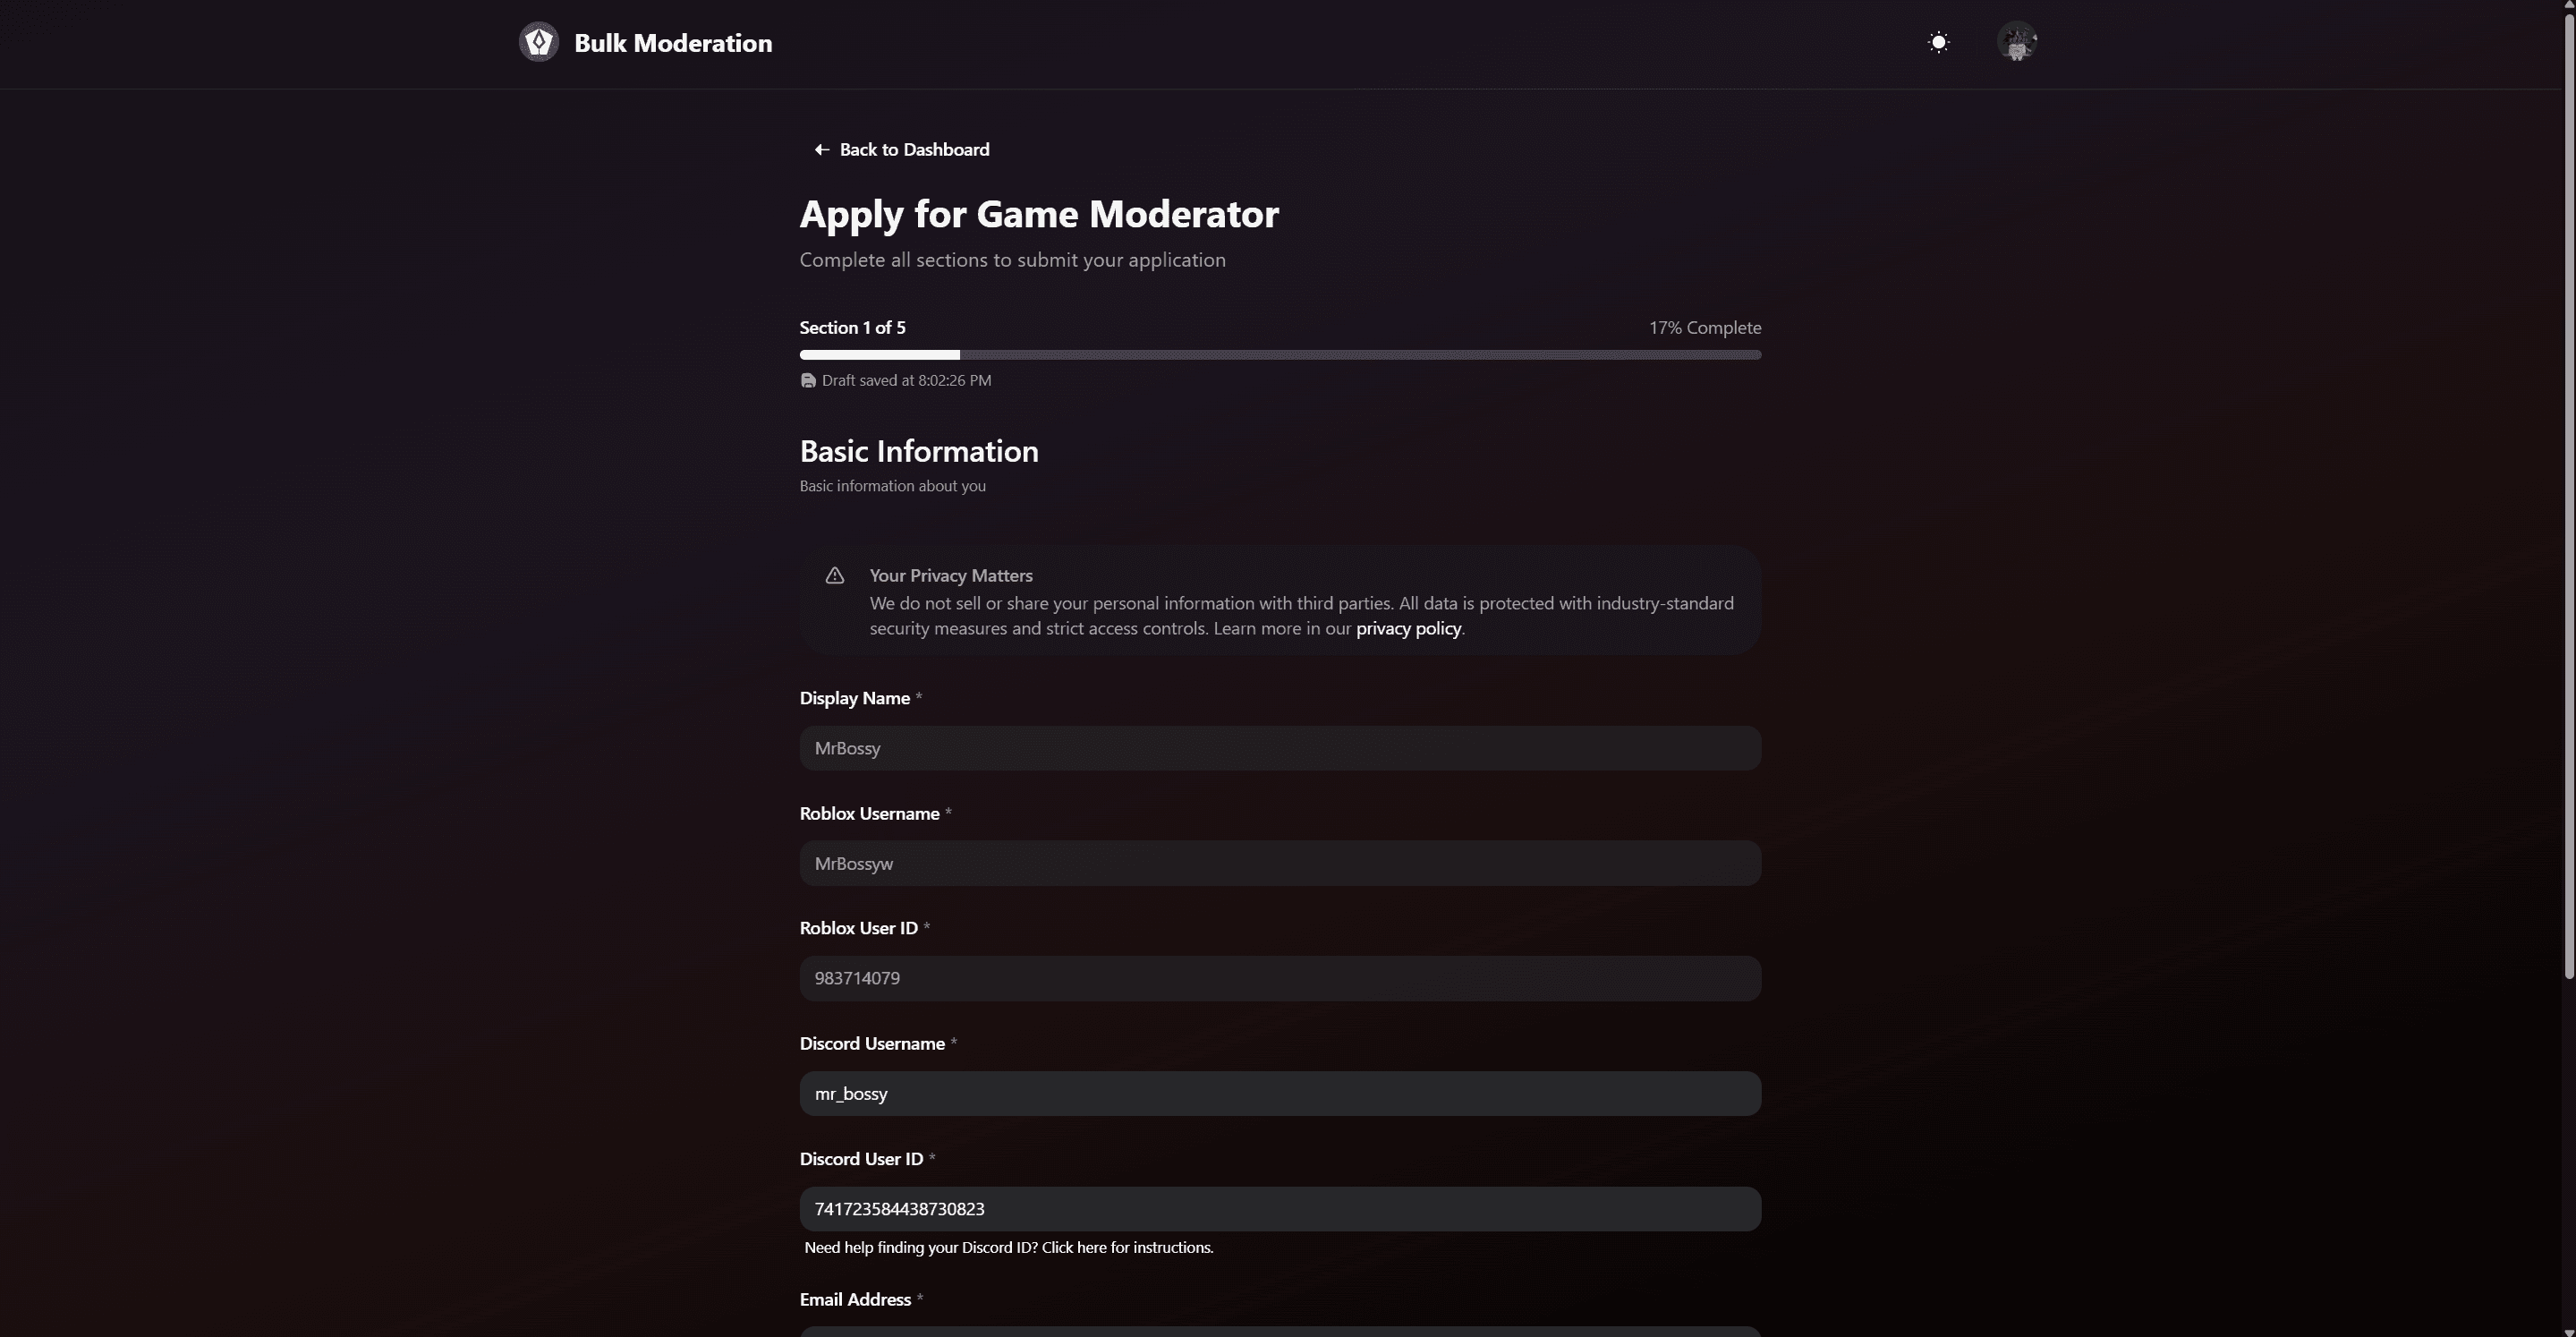Viewport: 2576px width, 1337px height.
Task: Select the Discord Username field showing mr_bossy
Action: tap(1280, 1093)
